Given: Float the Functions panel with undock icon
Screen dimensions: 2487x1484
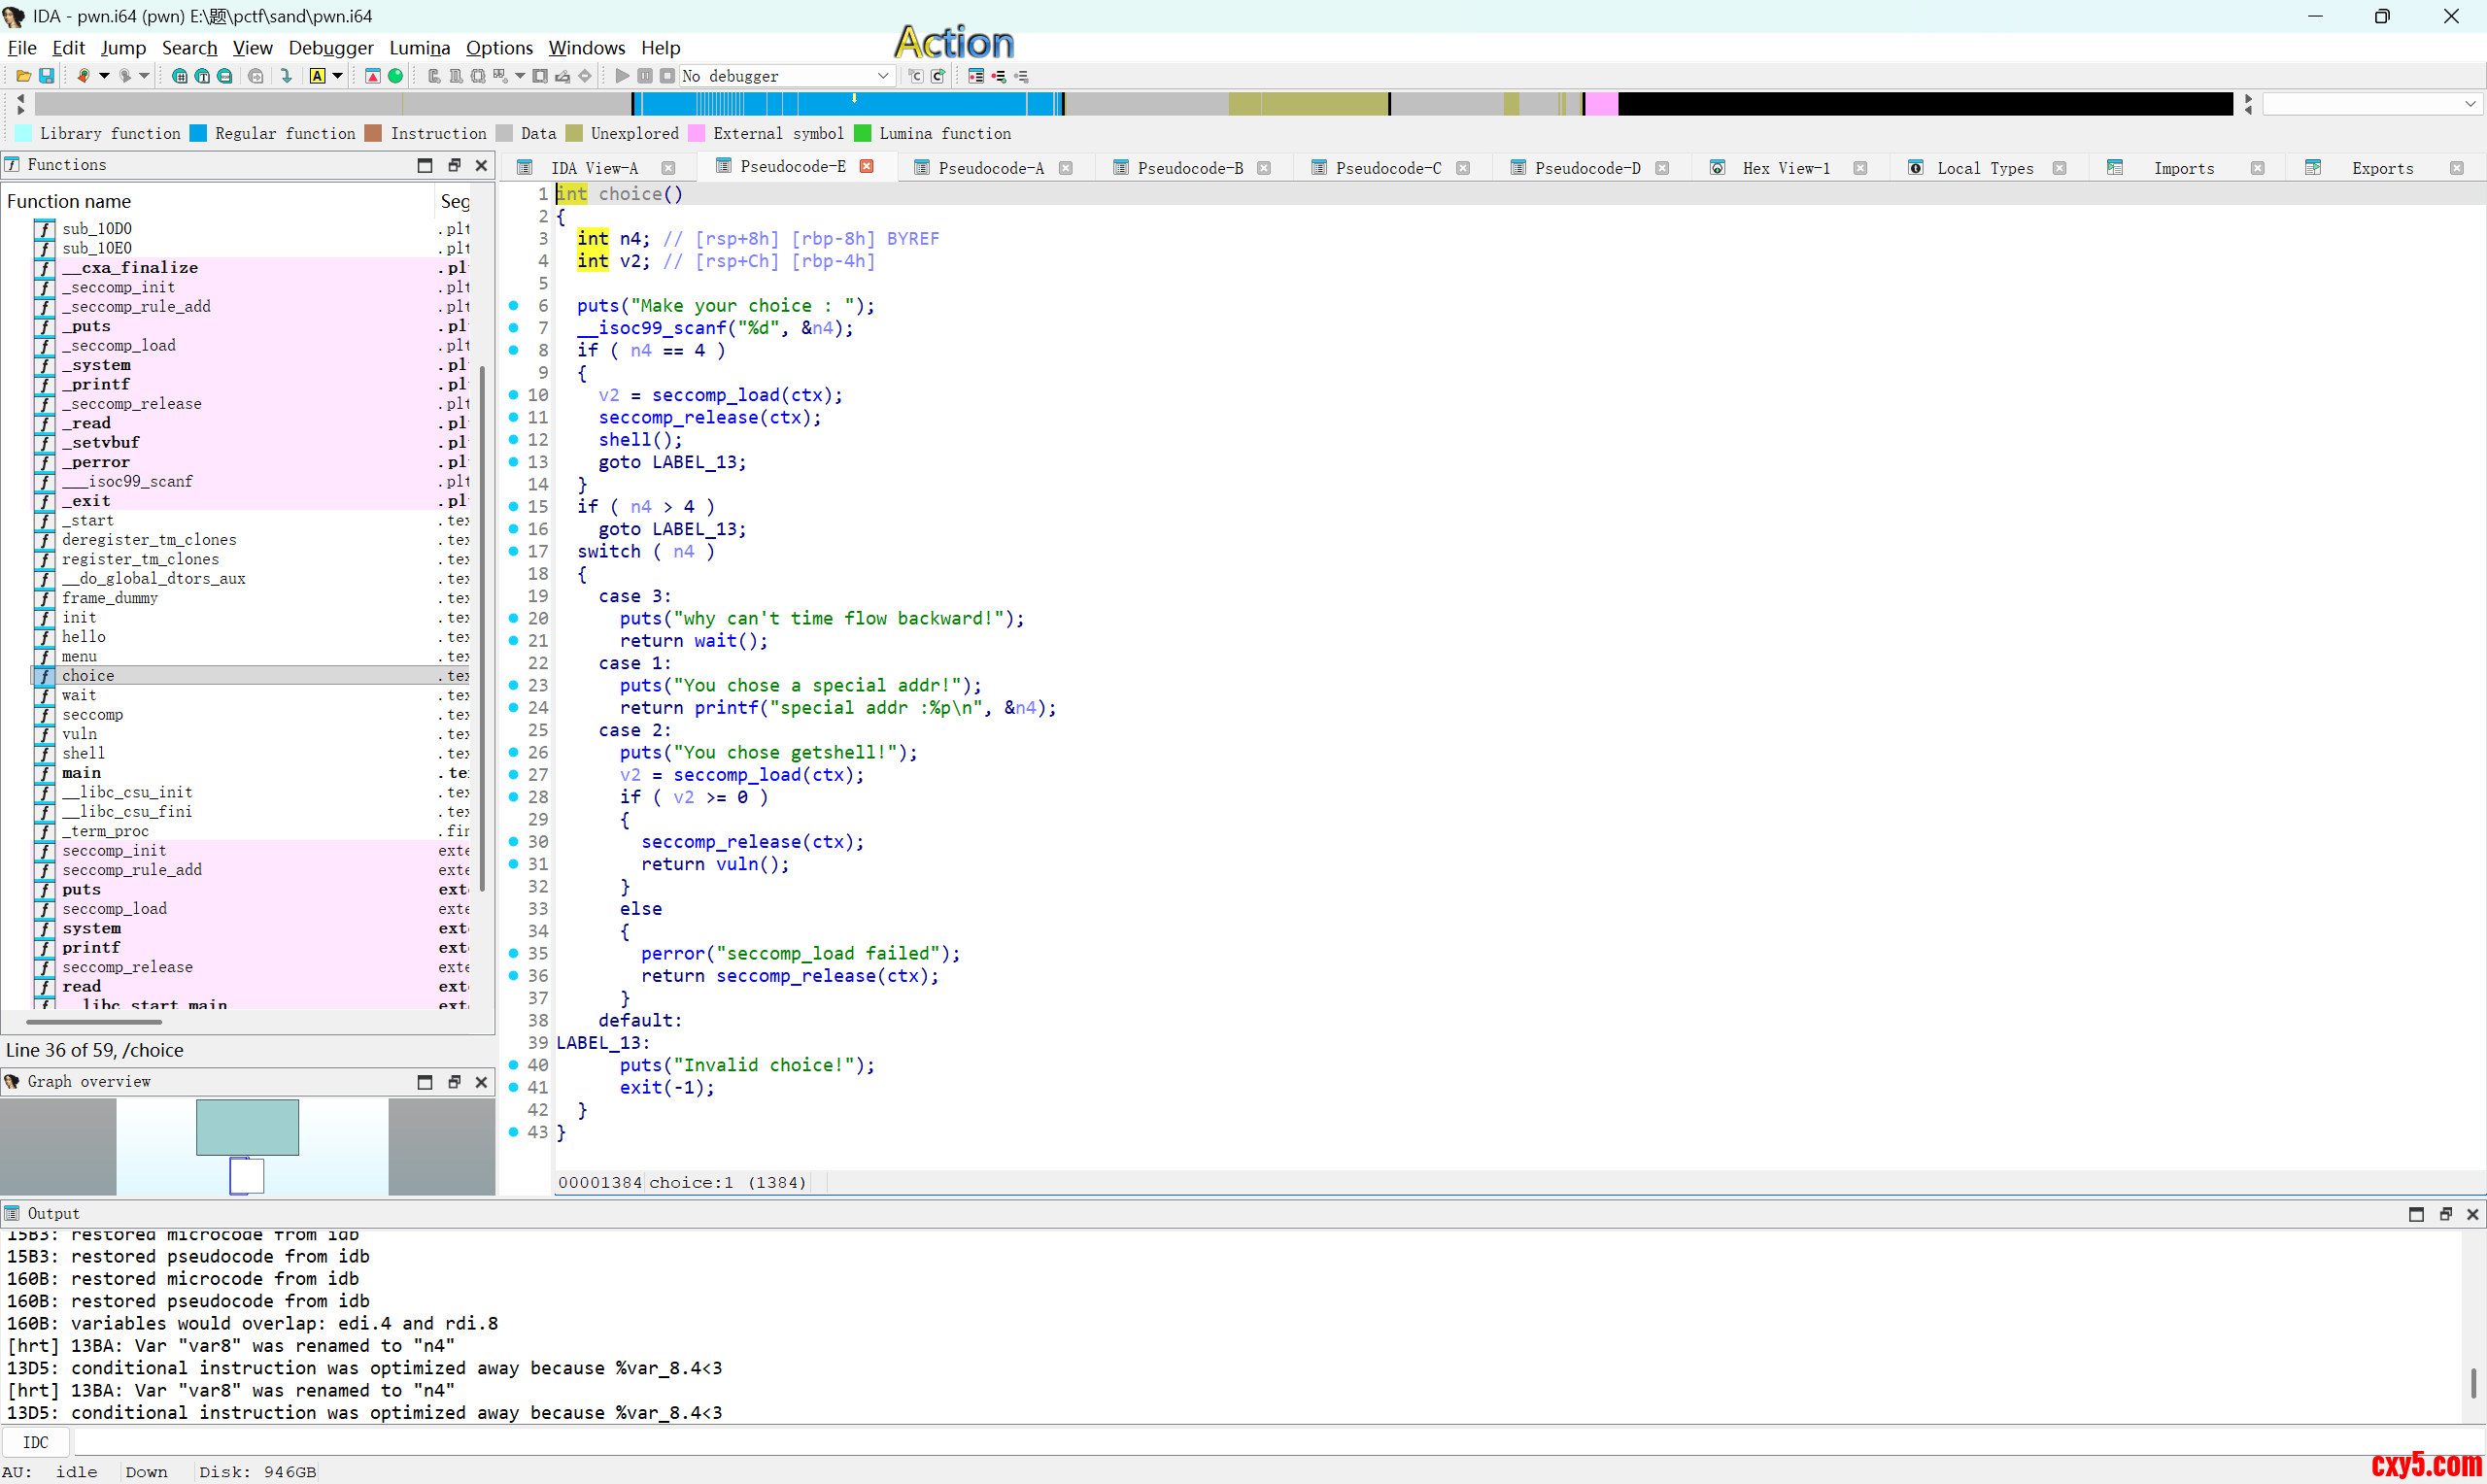Looking at the screenshot, I should 454,165.
